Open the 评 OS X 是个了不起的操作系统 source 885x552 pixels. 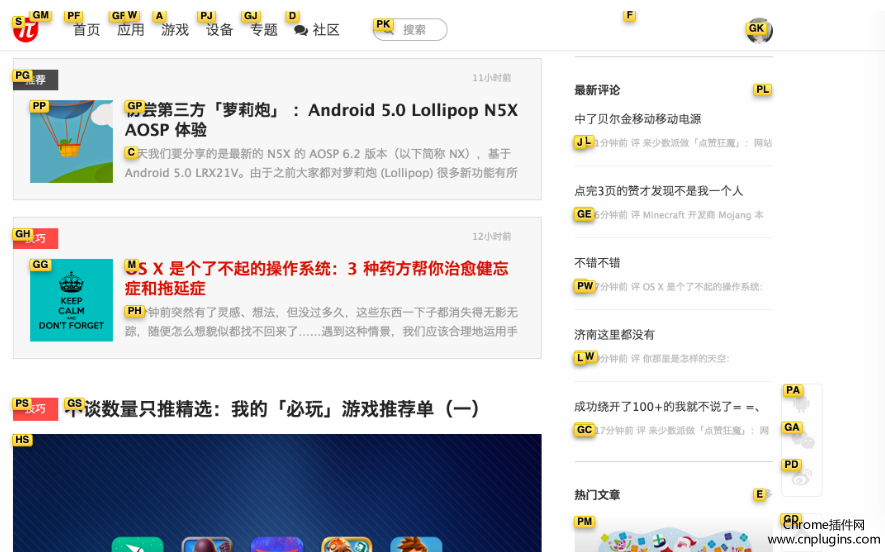pos(669,287)
